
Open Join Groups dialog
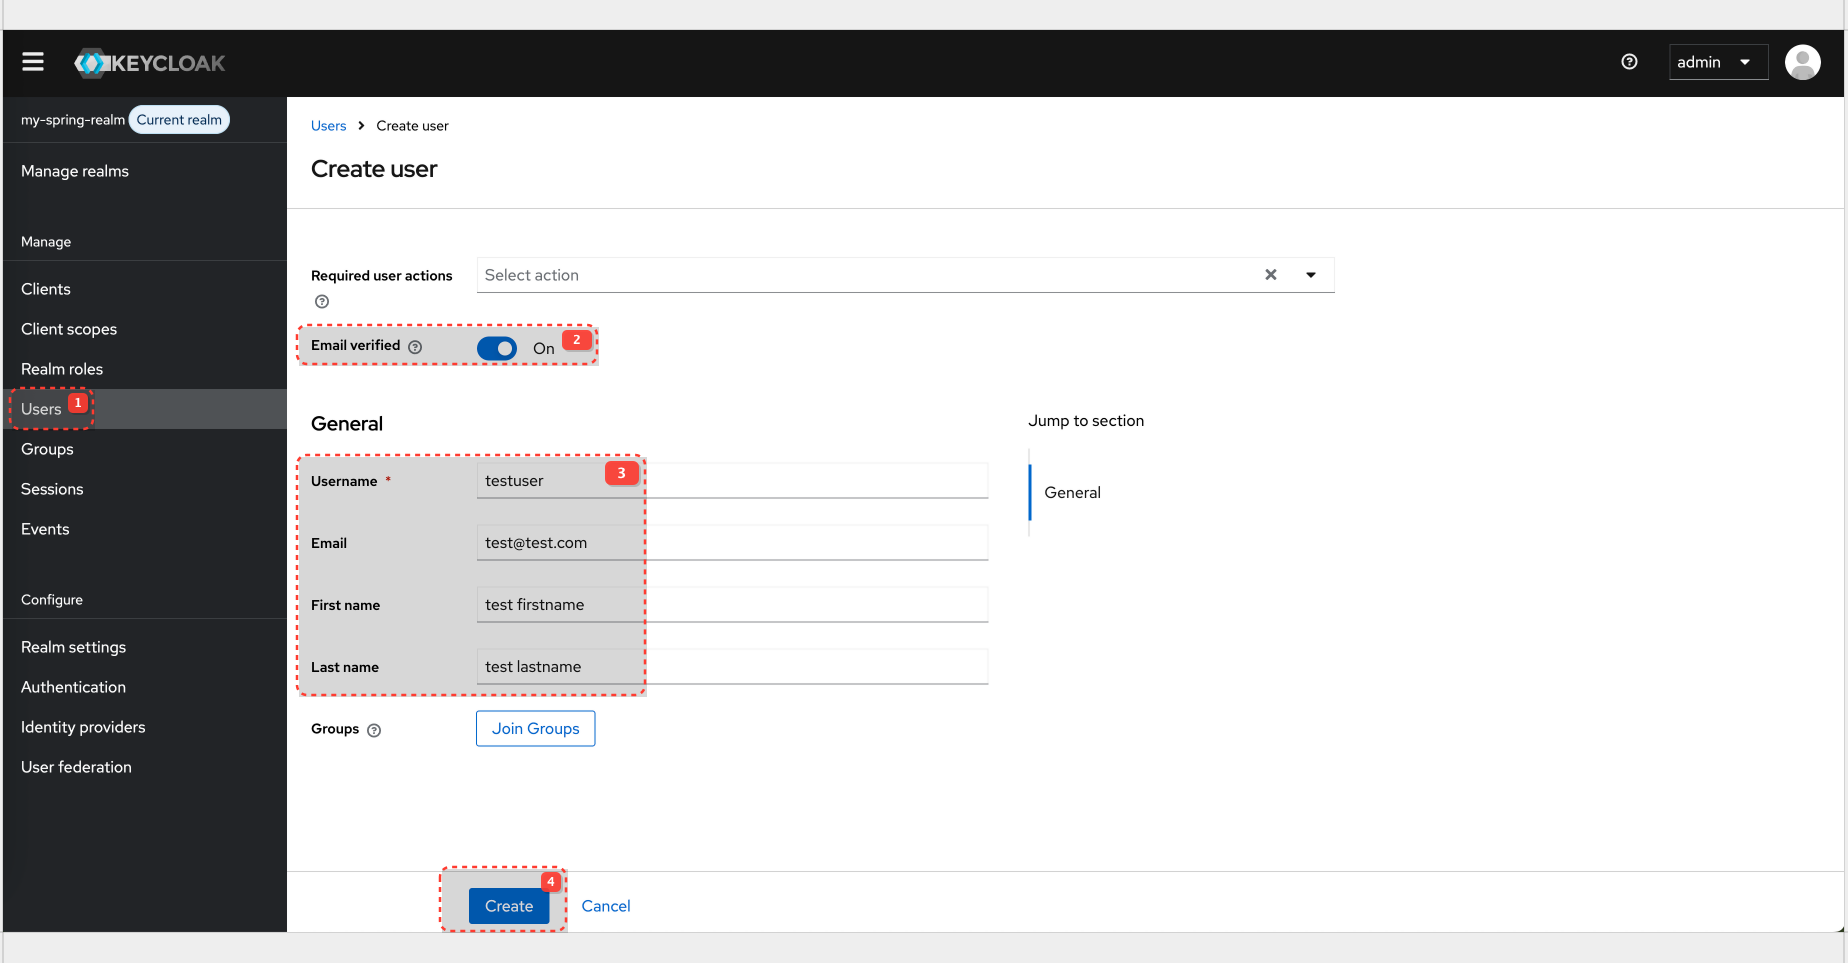(535, 728)
